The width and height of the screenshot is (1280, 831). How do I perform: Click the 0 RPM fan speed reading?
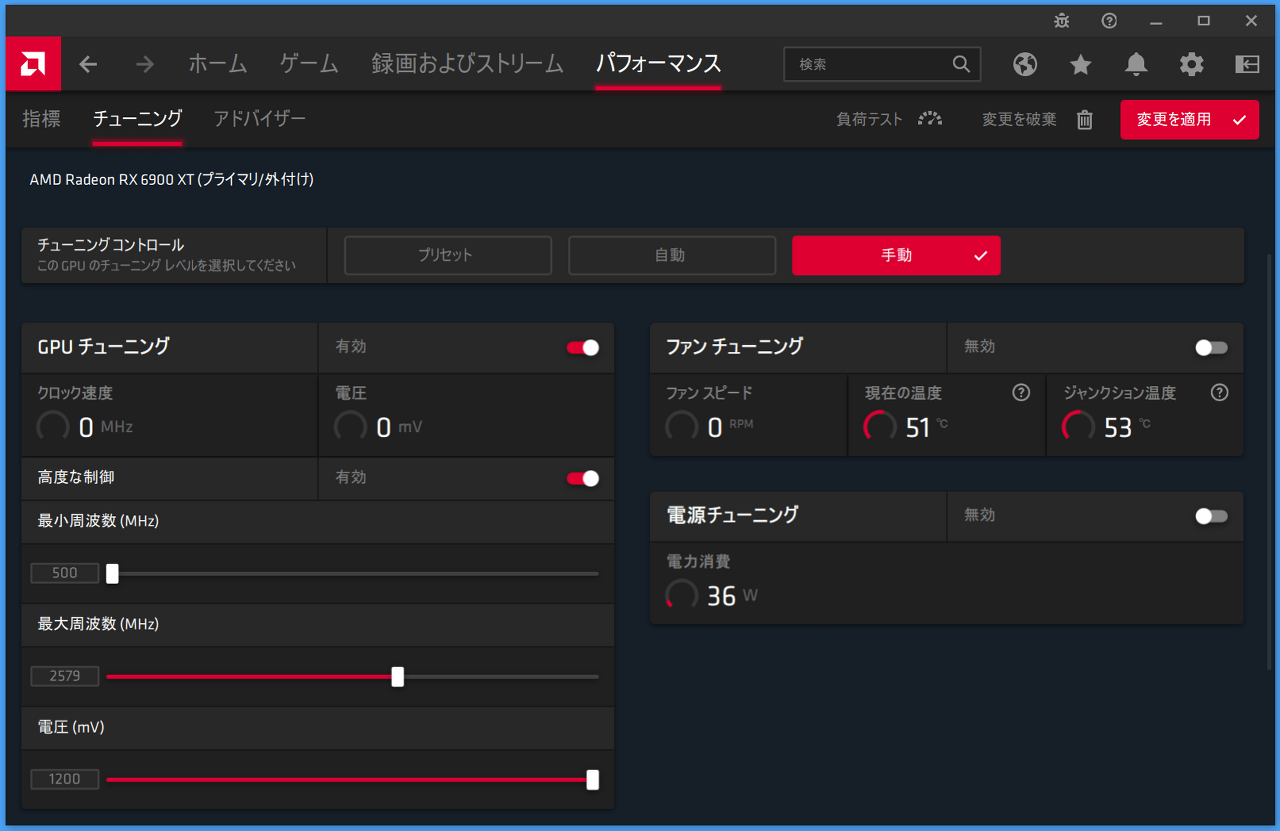coord(730,428)
